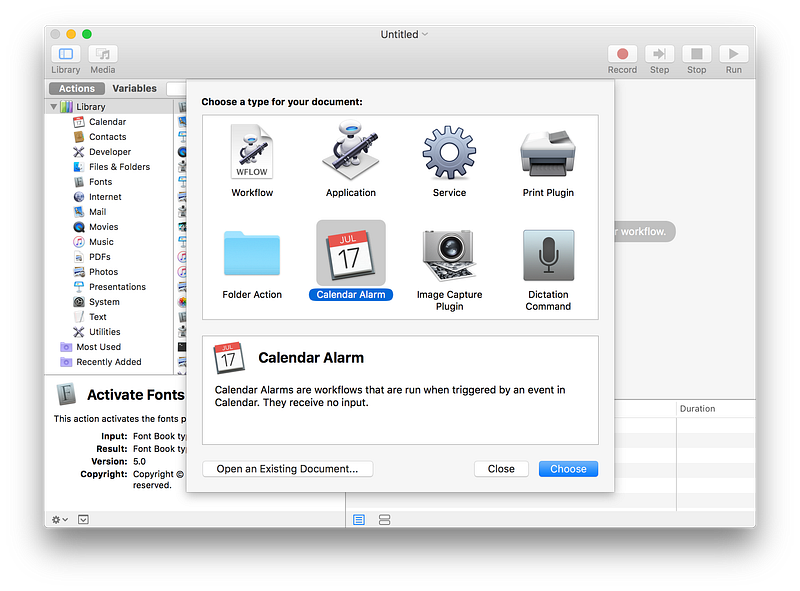Open the Media toolbar button

[x=103, y=54]
